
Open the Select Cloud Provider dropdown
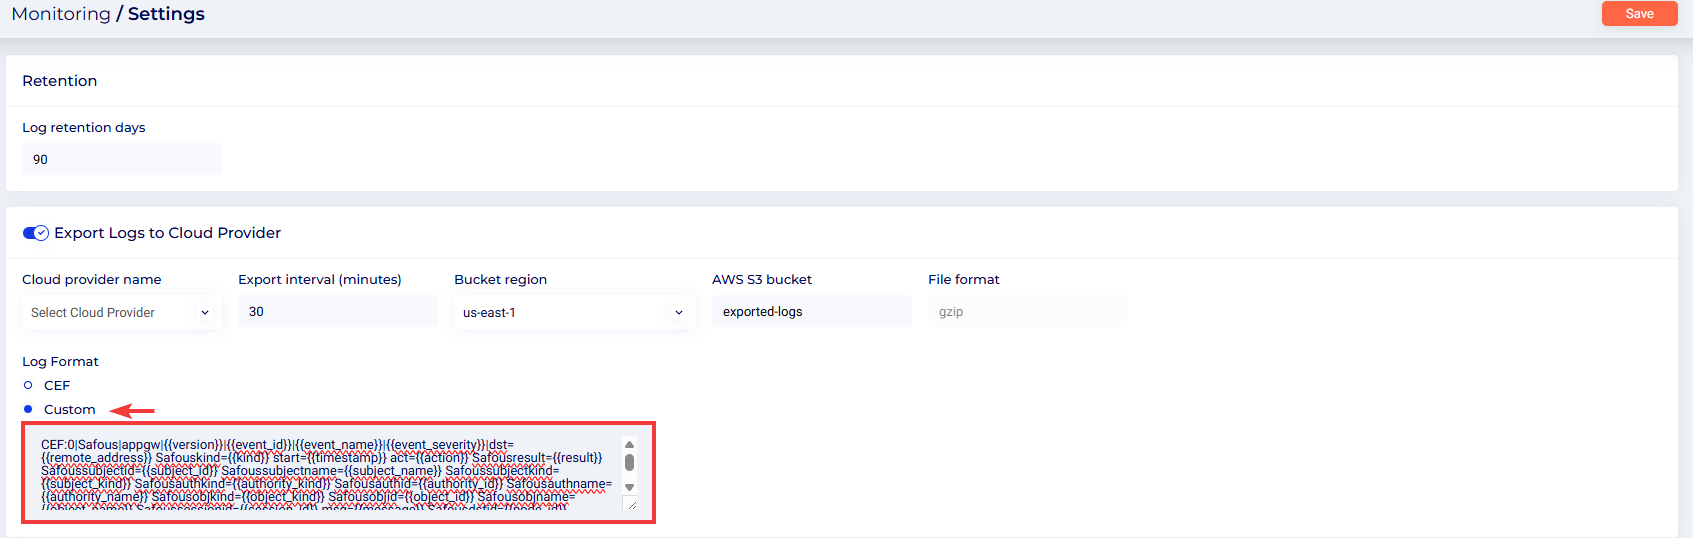121,312
